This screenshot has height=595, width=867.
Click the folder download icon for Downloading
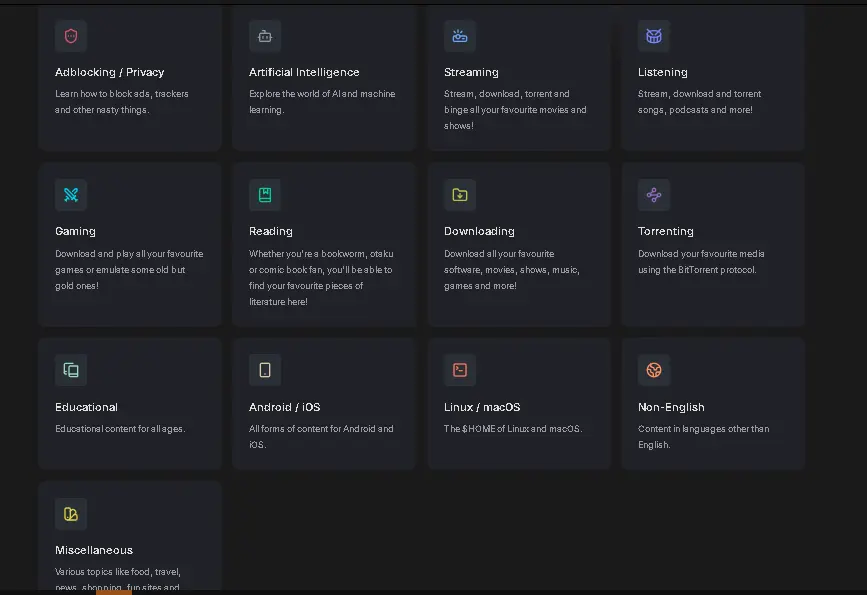tap(459, 195)
